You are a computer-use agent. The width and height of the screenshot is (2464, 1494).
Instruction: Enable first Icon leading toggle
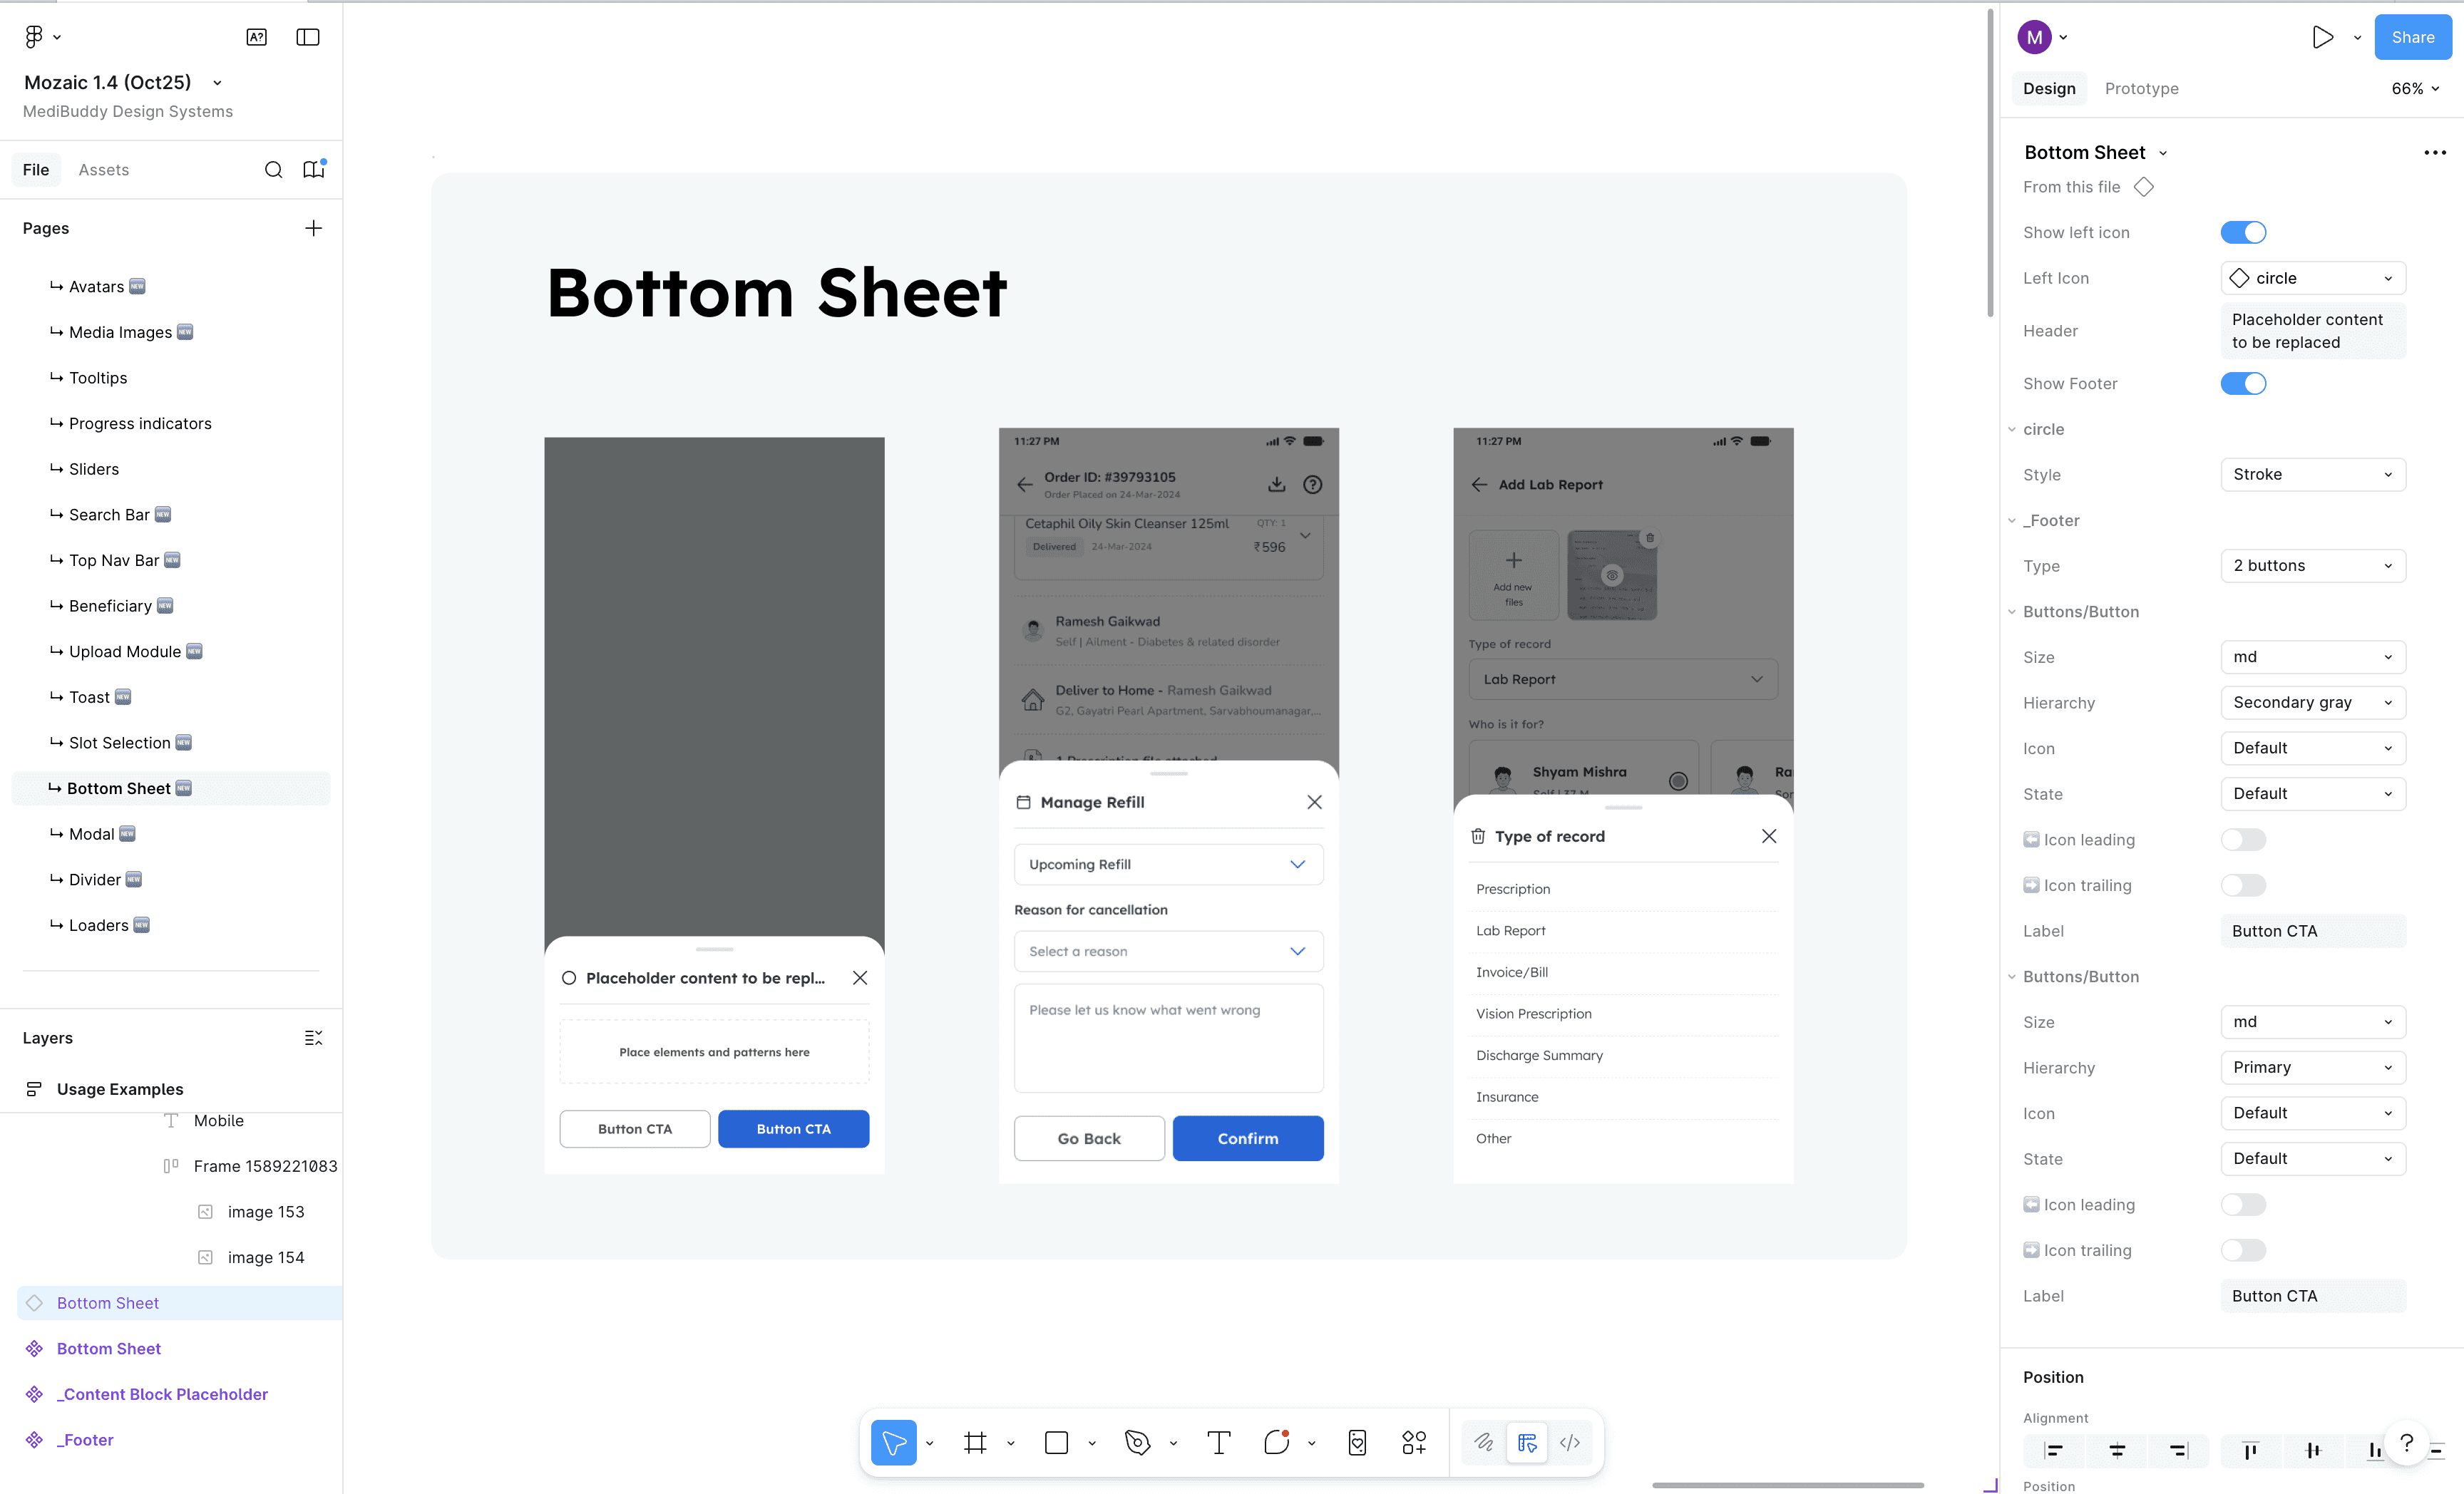click(2243, 840)
